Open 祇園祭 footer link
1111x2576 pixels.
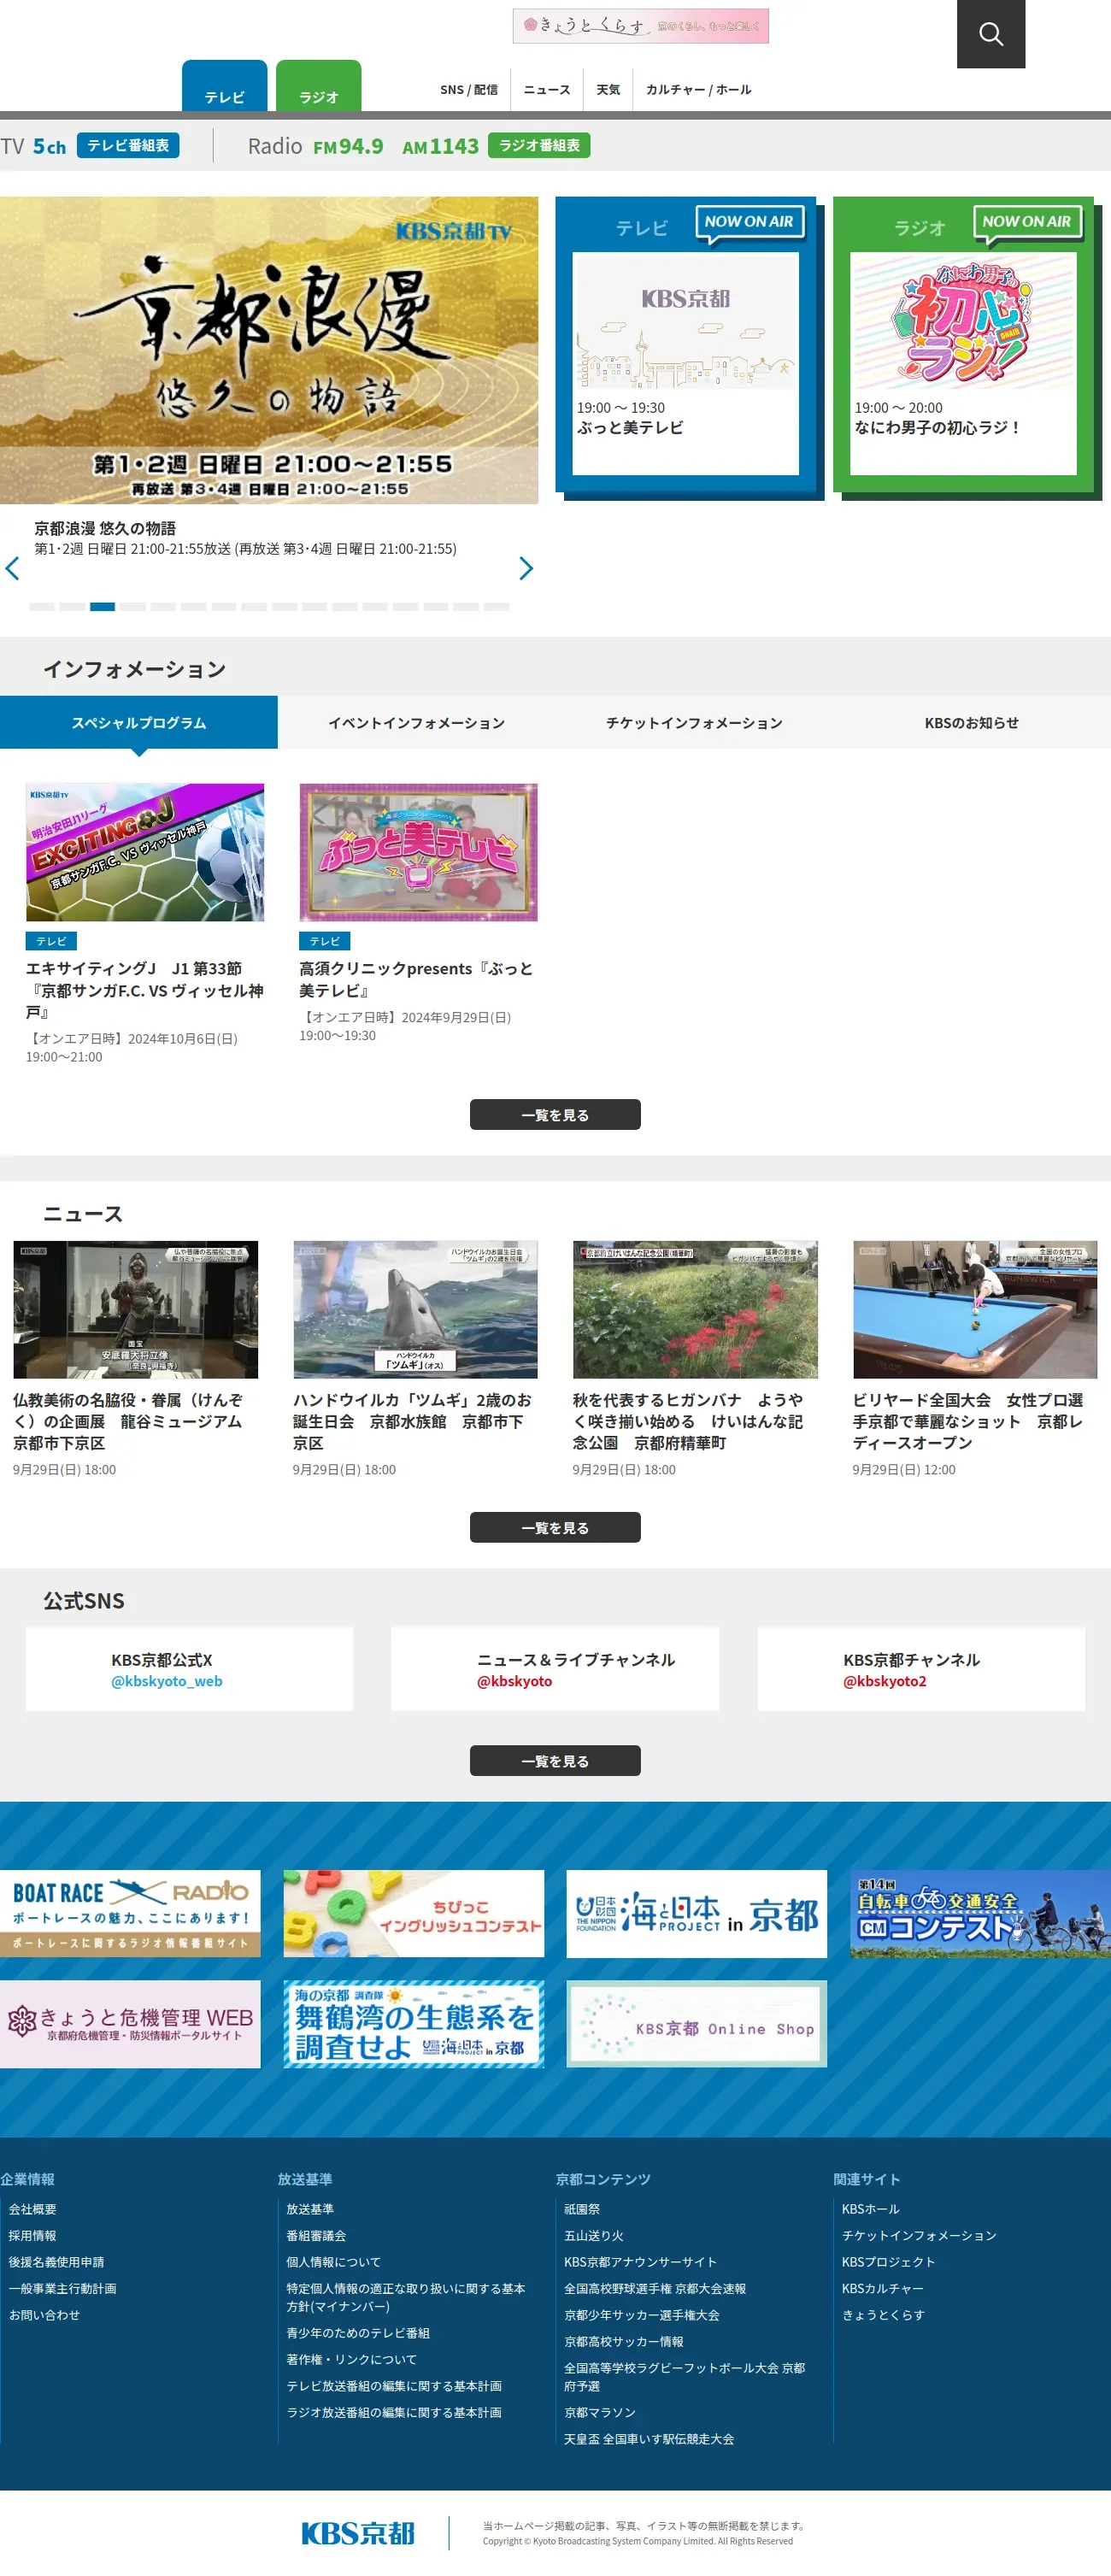(582, 2209)
